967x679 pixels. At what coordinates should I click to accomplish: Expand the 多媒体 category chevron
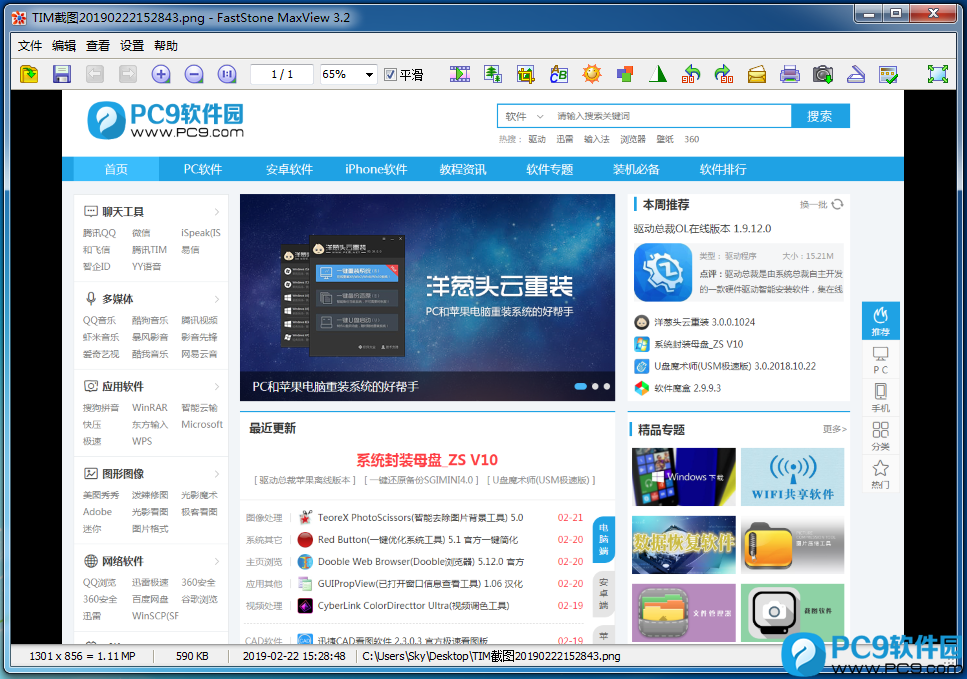[x=217, y=299]
